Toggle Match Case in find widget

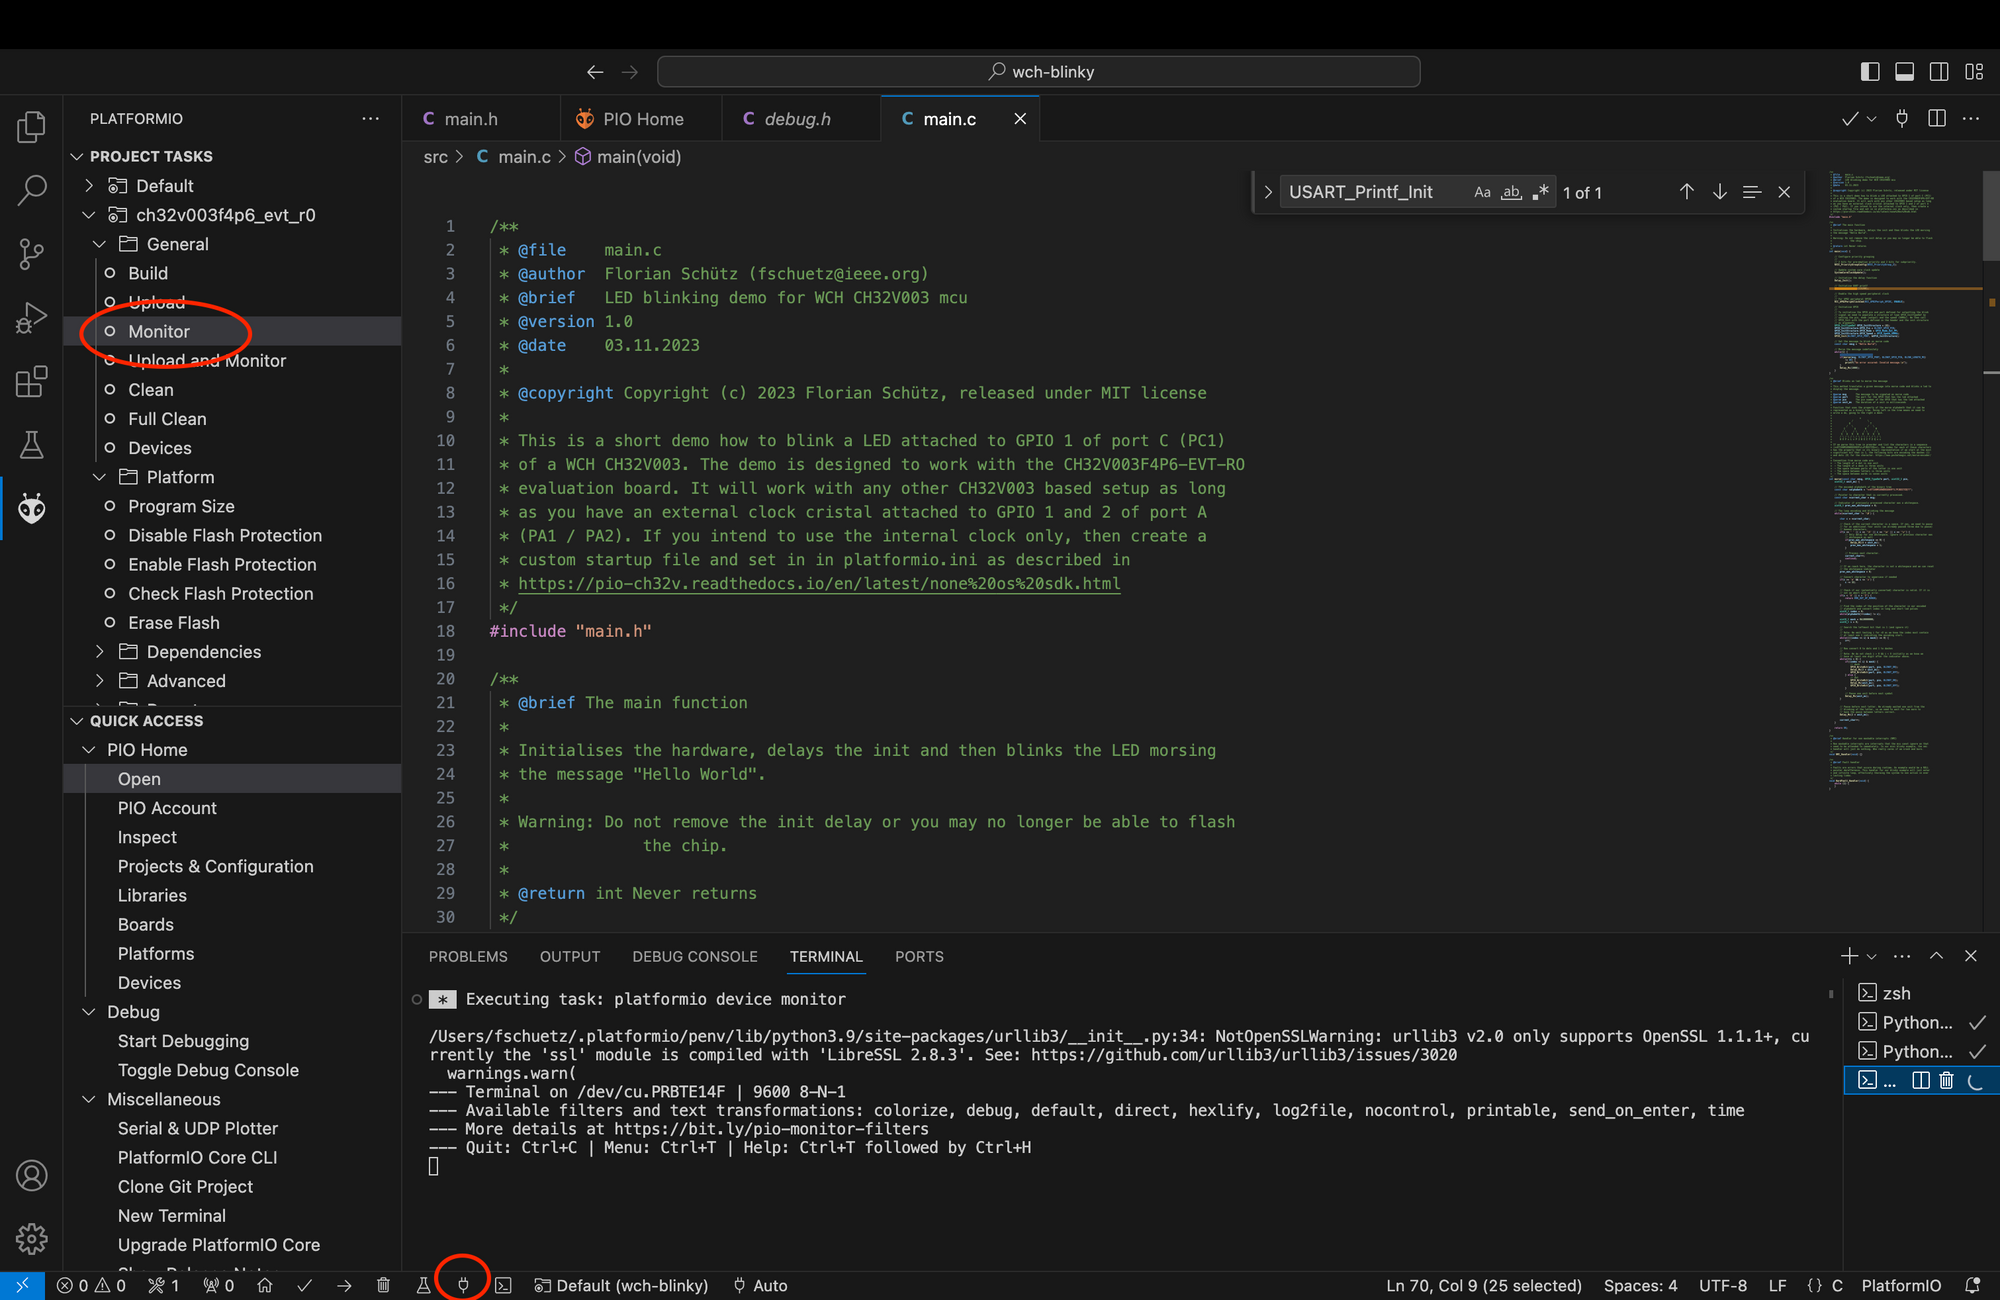point(1482,192)
